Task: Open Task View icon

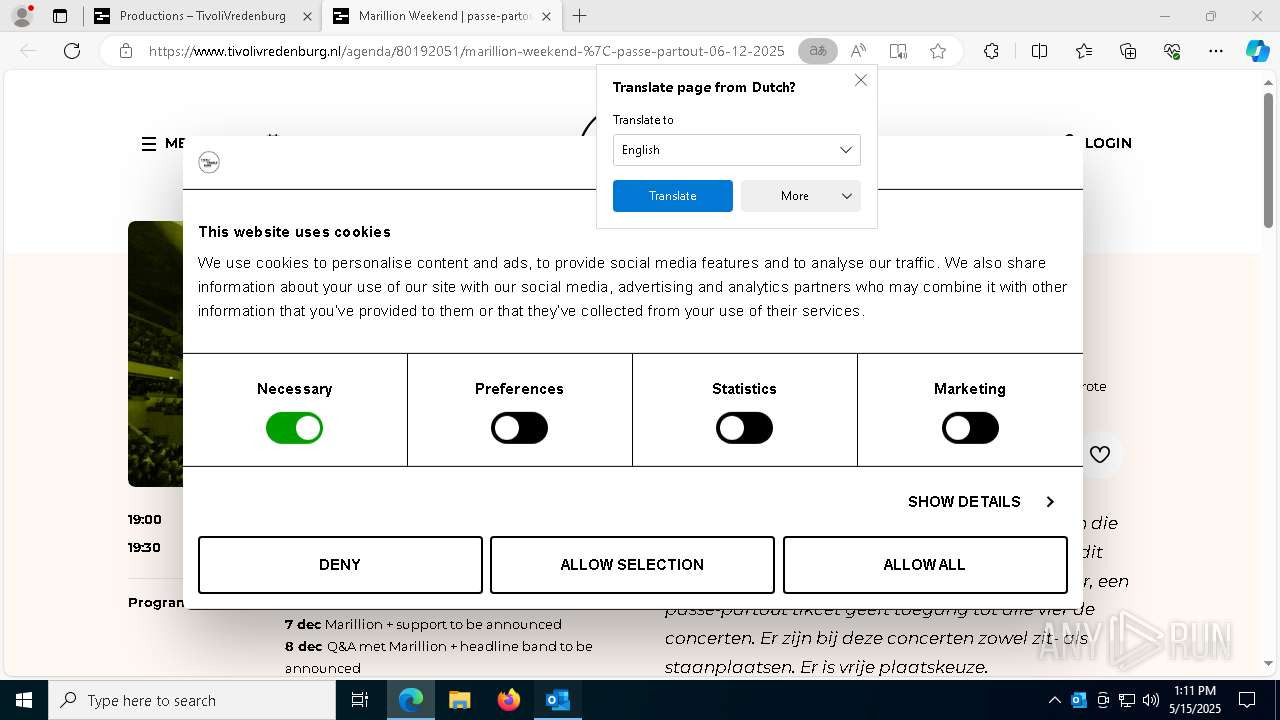Action: 360,700
